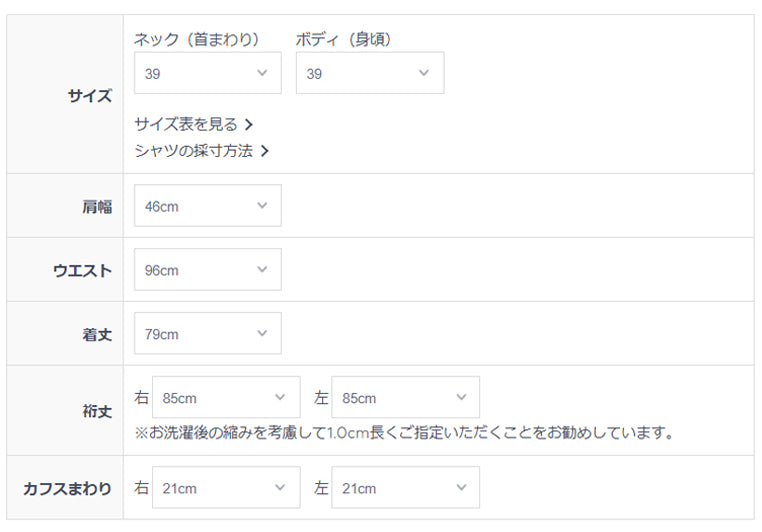Image resolution: width=762 pixels, height=532 pixels.
Task: Select the サイズ row header cell
Action: tap(65, 95)
